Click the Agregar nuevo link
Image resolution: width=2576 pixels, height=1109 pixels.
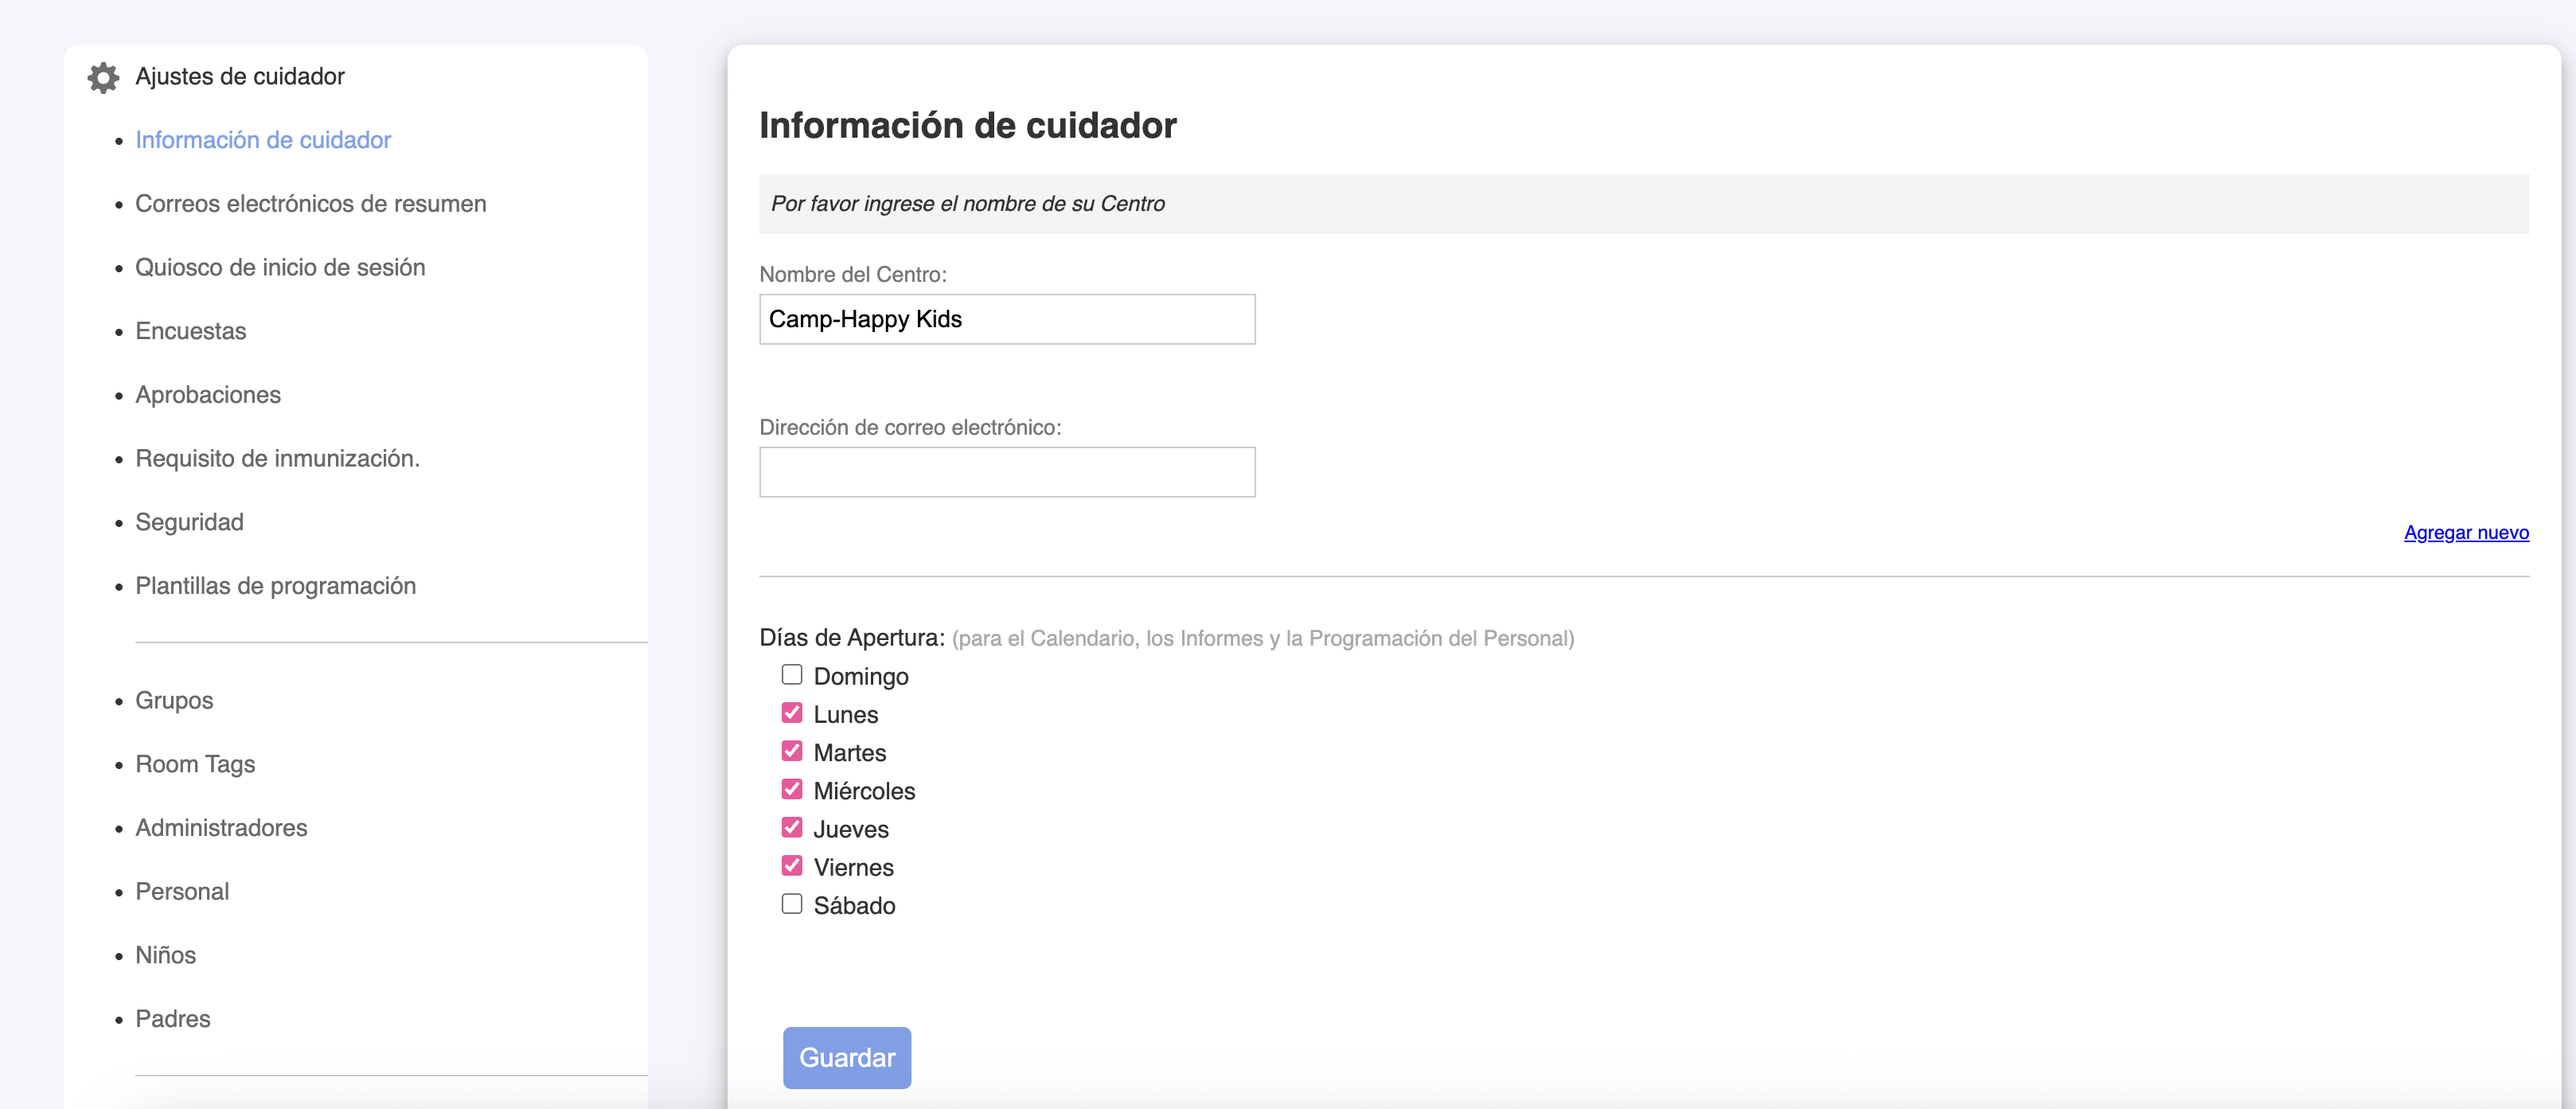(x=2465, y=533)
